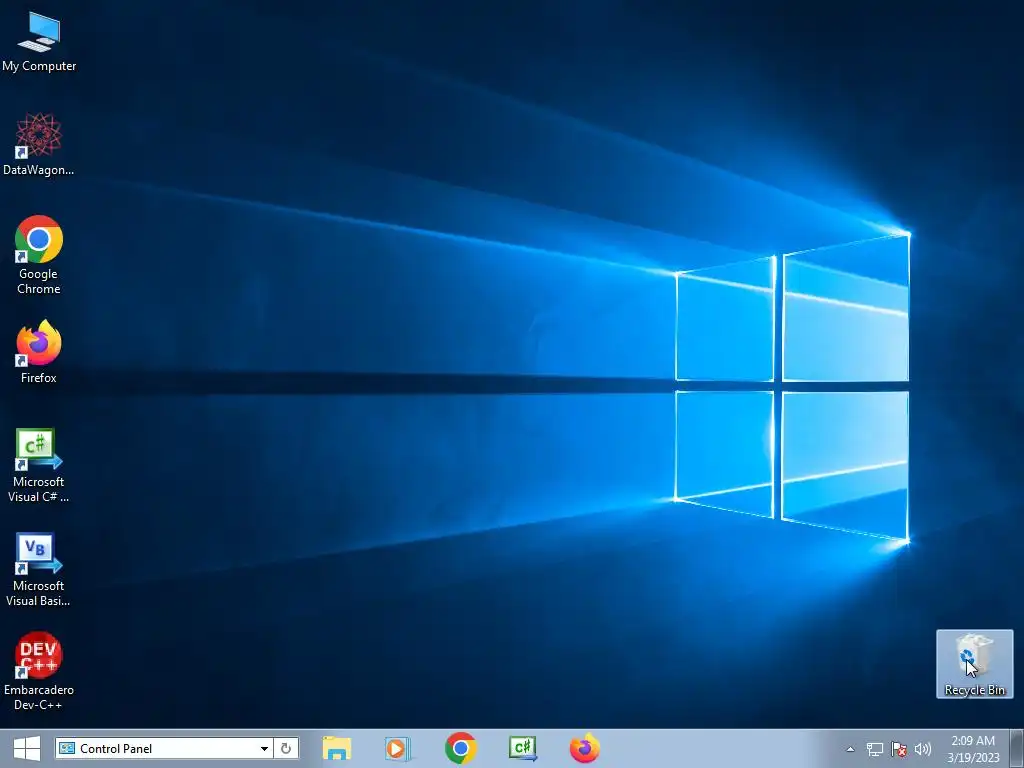
Task: Click the volume speaker tray icon
Action: [x=923, y=749]
